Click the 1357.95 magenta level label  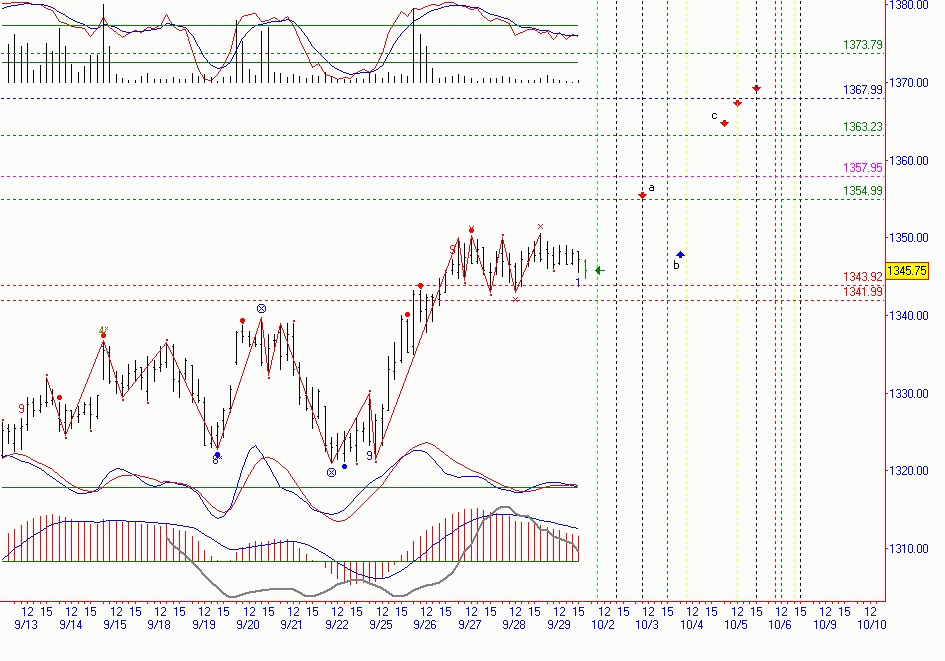point(862,168)
